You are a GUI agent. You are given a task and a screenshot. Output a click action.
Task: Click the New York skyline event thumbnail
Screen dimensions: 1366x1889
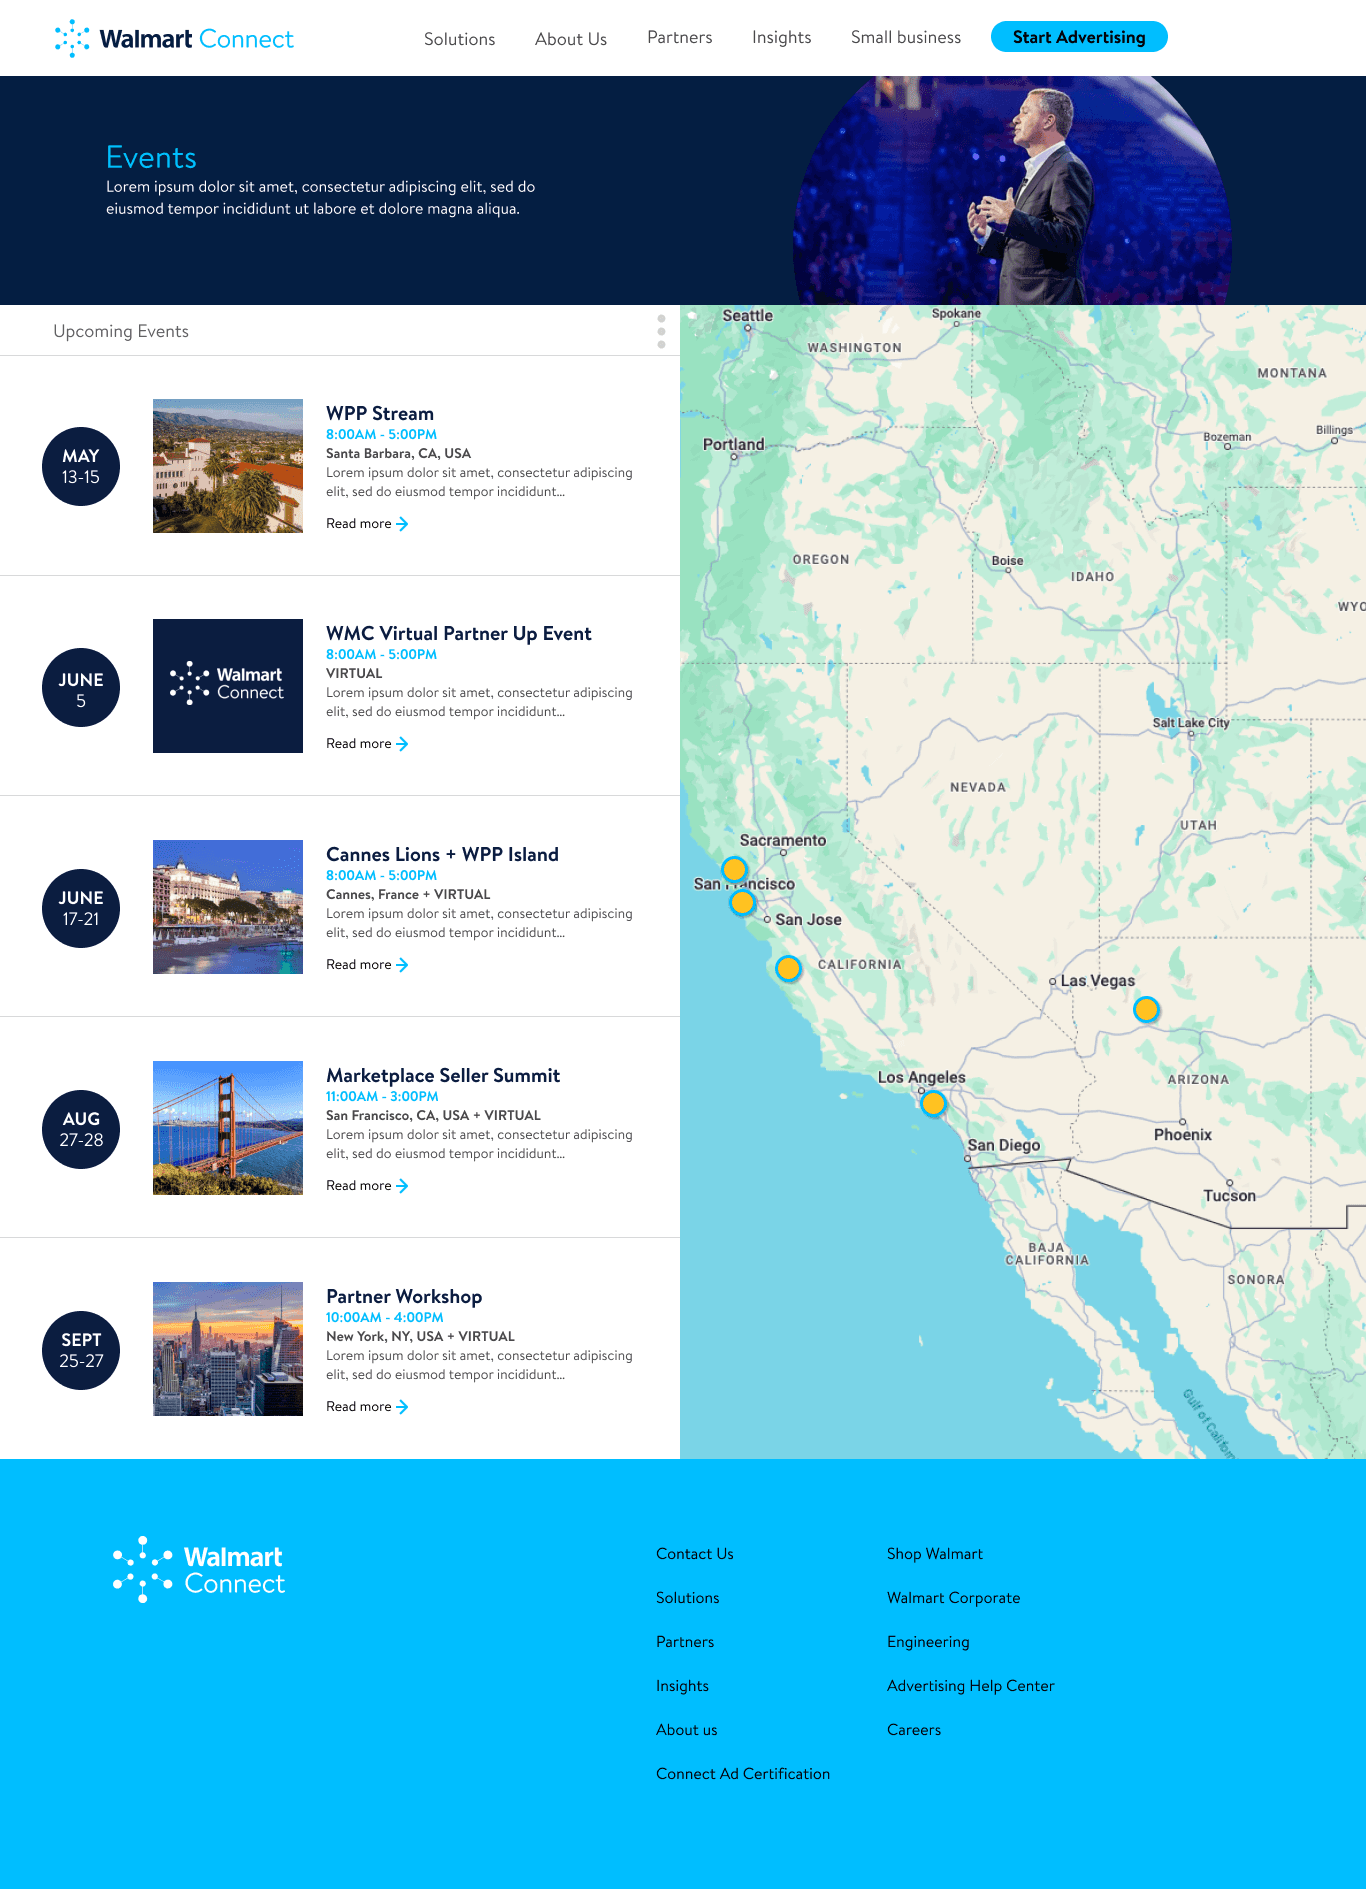(x=228, y=1349)
